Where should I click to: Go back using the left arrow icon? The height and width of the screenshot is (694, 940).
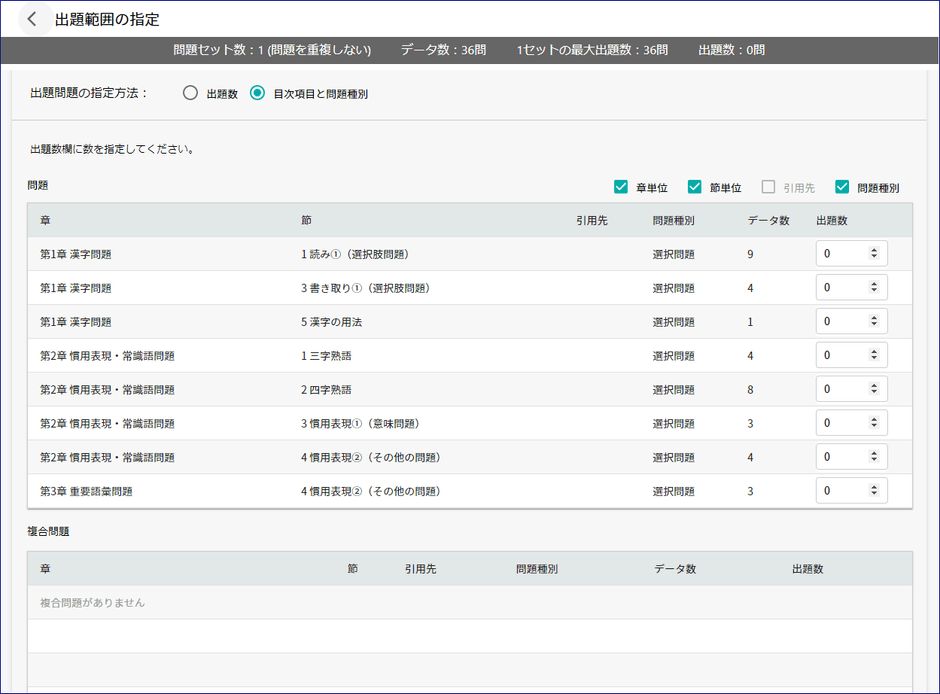(32, 19)
